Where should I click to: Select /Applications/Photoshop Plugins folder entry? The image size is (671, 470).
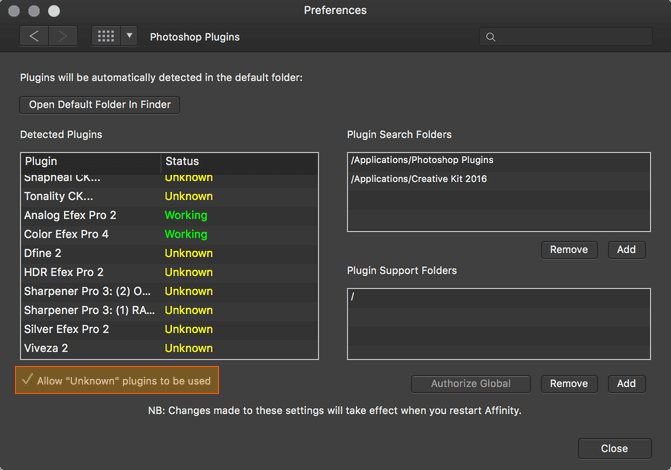click(499, 160)
